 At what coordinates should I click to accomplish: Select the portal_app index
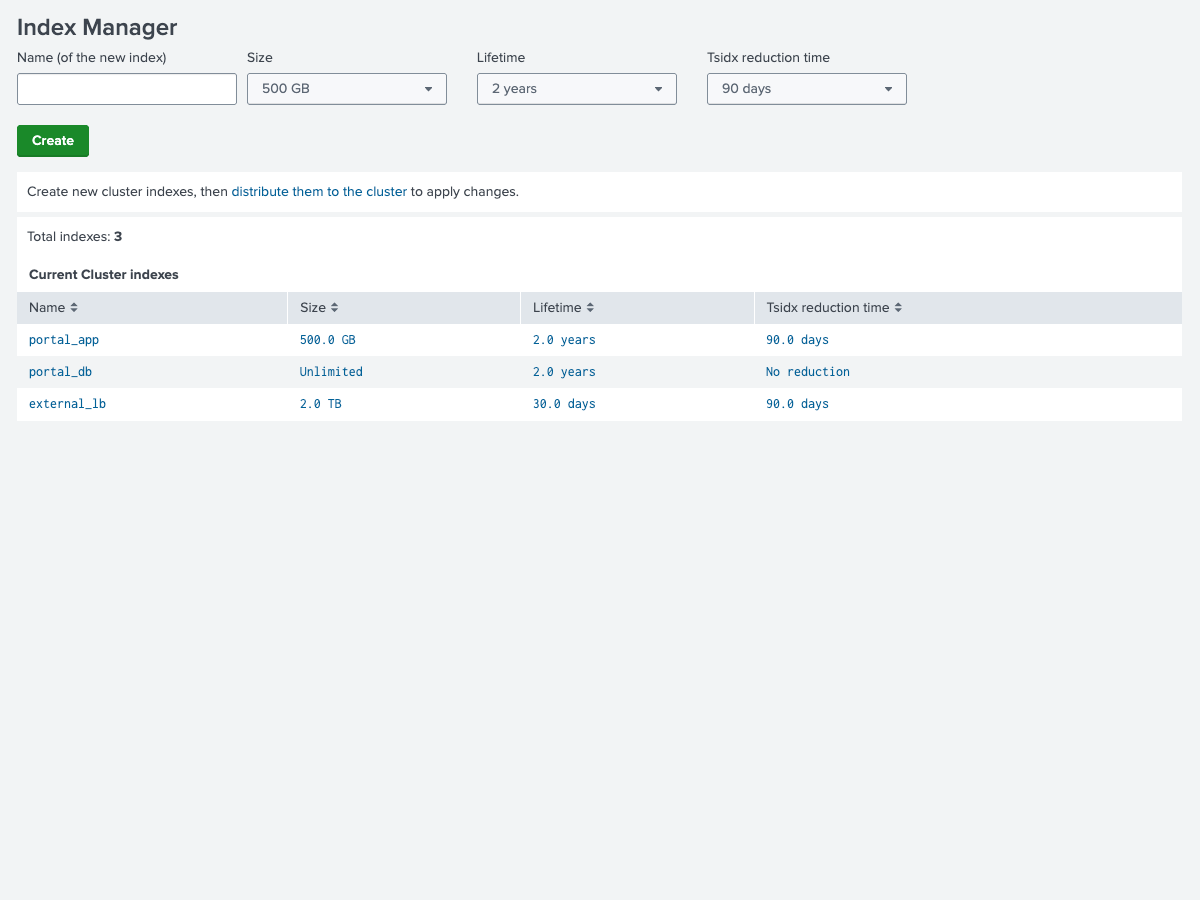coord(63,339)
